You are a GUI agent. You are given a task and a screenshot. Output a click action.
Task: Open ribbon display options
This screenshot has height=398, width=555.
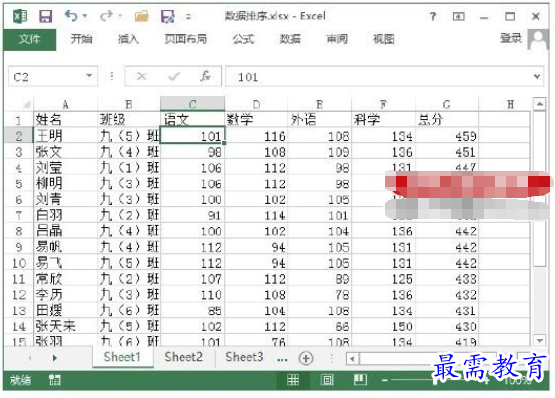458,16
